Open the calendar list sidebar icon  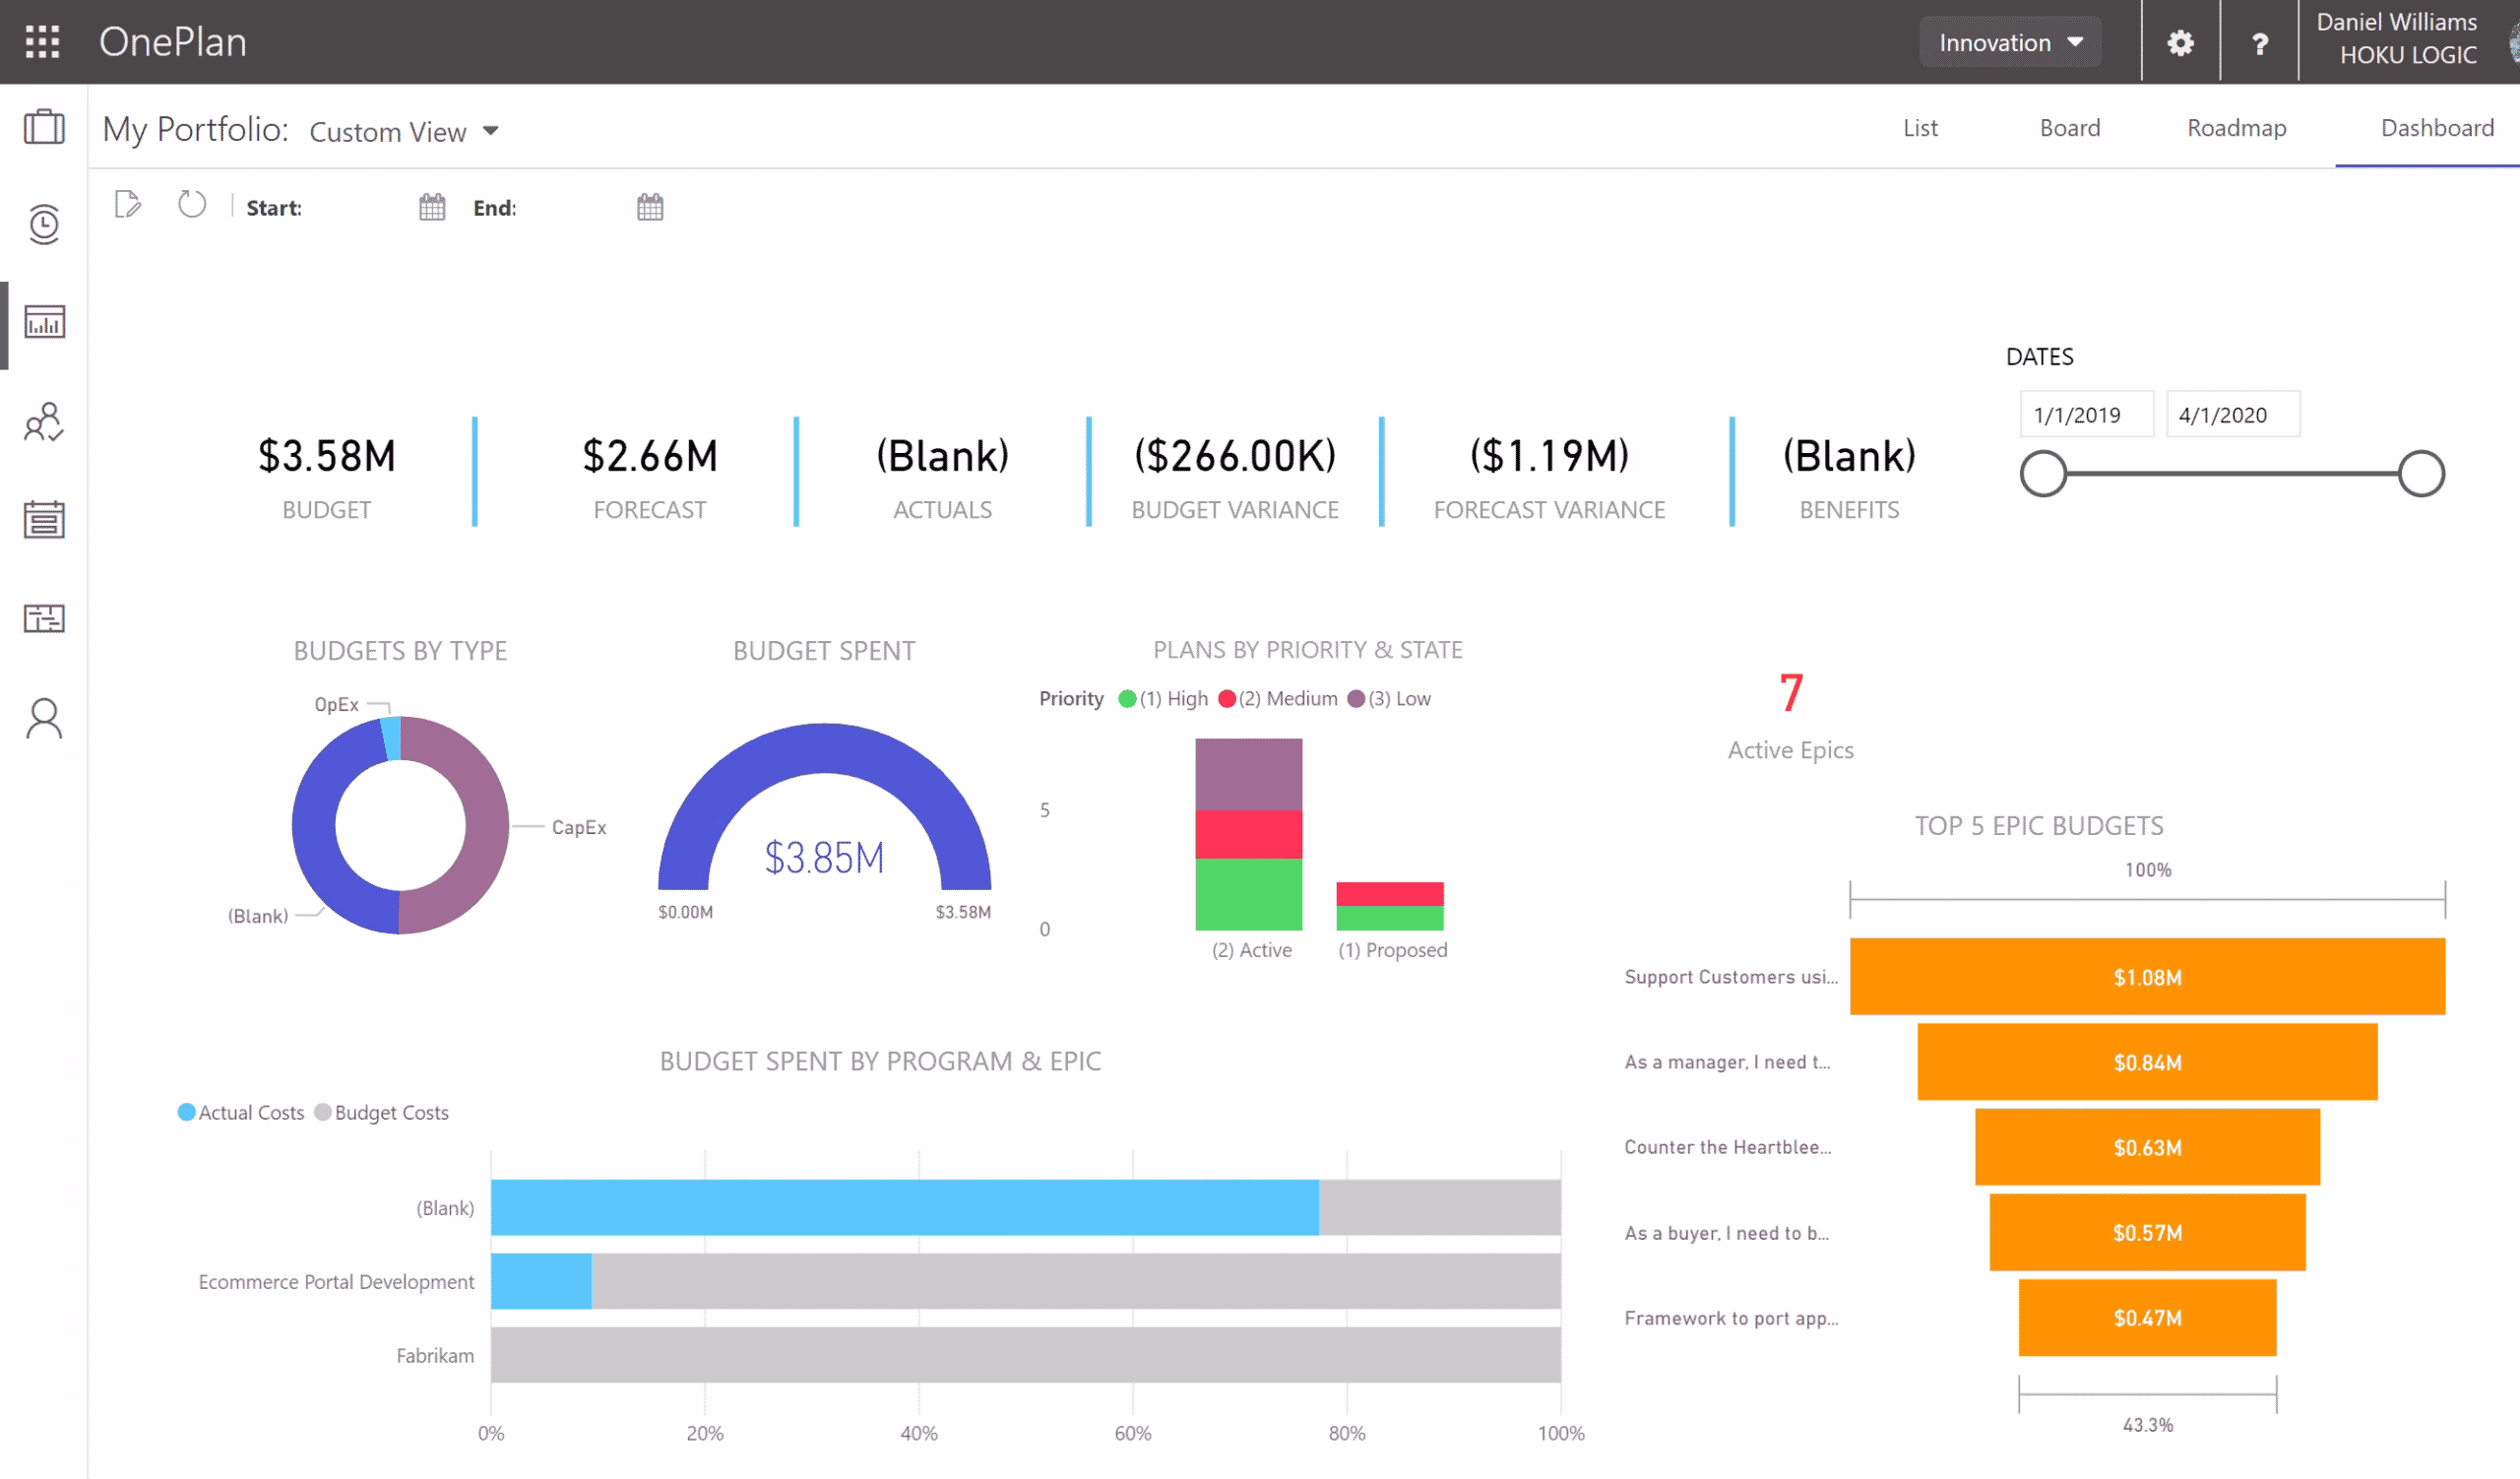[44, 519]
